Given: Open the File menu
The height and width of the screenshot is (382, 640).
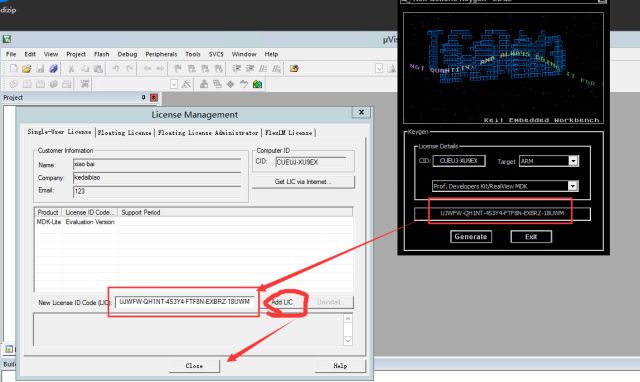Looking at the screenshot, I should pos(11,54).
